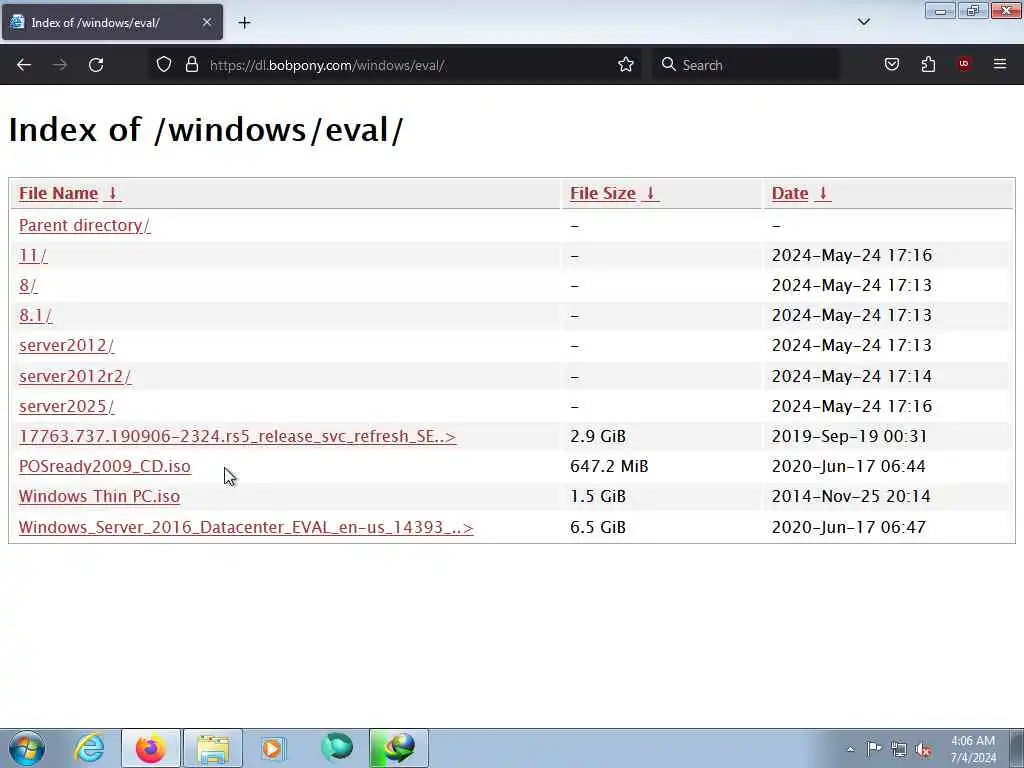Screen dimensions: 1024x768
Task: Click the Firefox taskbar icon
Action: coord(150,748)
